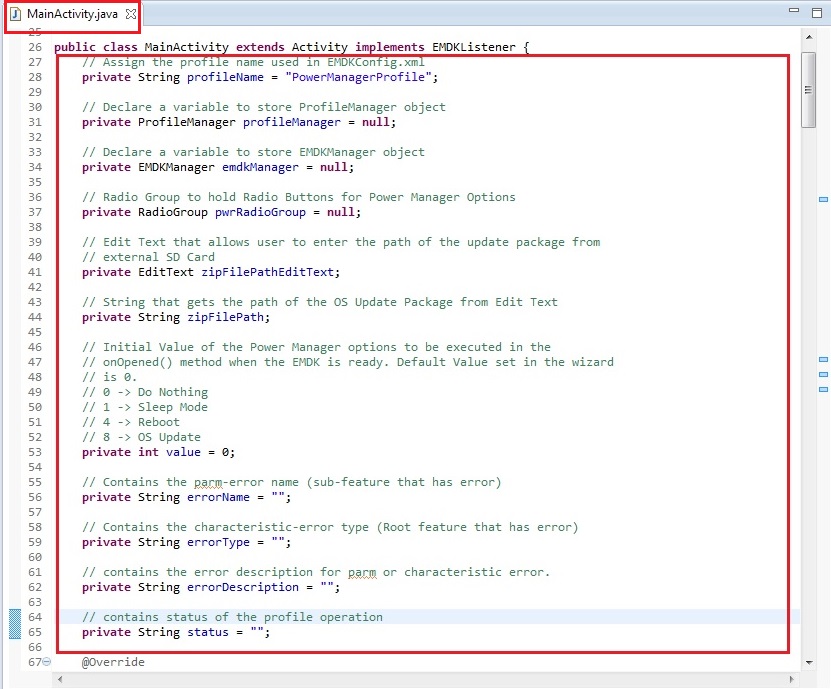Click the Java file icon on the tab
The image size is (831, 689).
15,15
